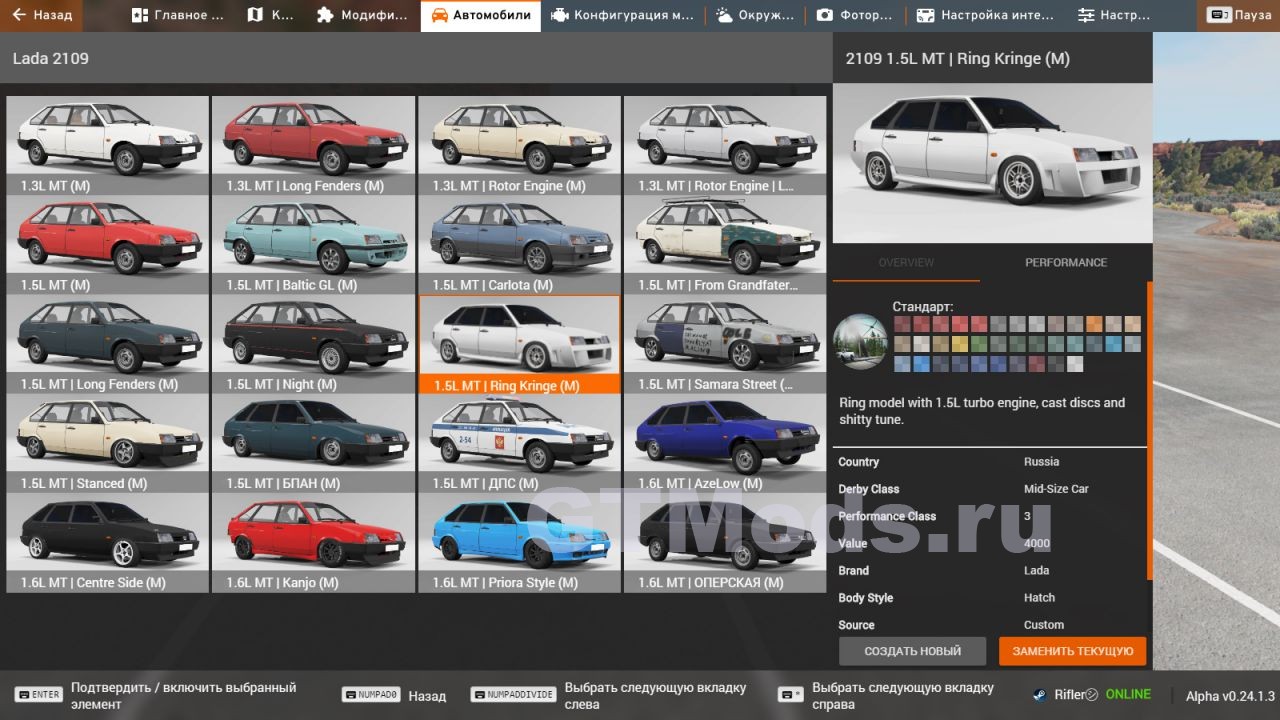This screenshot has width=1280, height=720.
Task: Click the Derby Class value Mid-Size Car
Action: coord(1056,489)
